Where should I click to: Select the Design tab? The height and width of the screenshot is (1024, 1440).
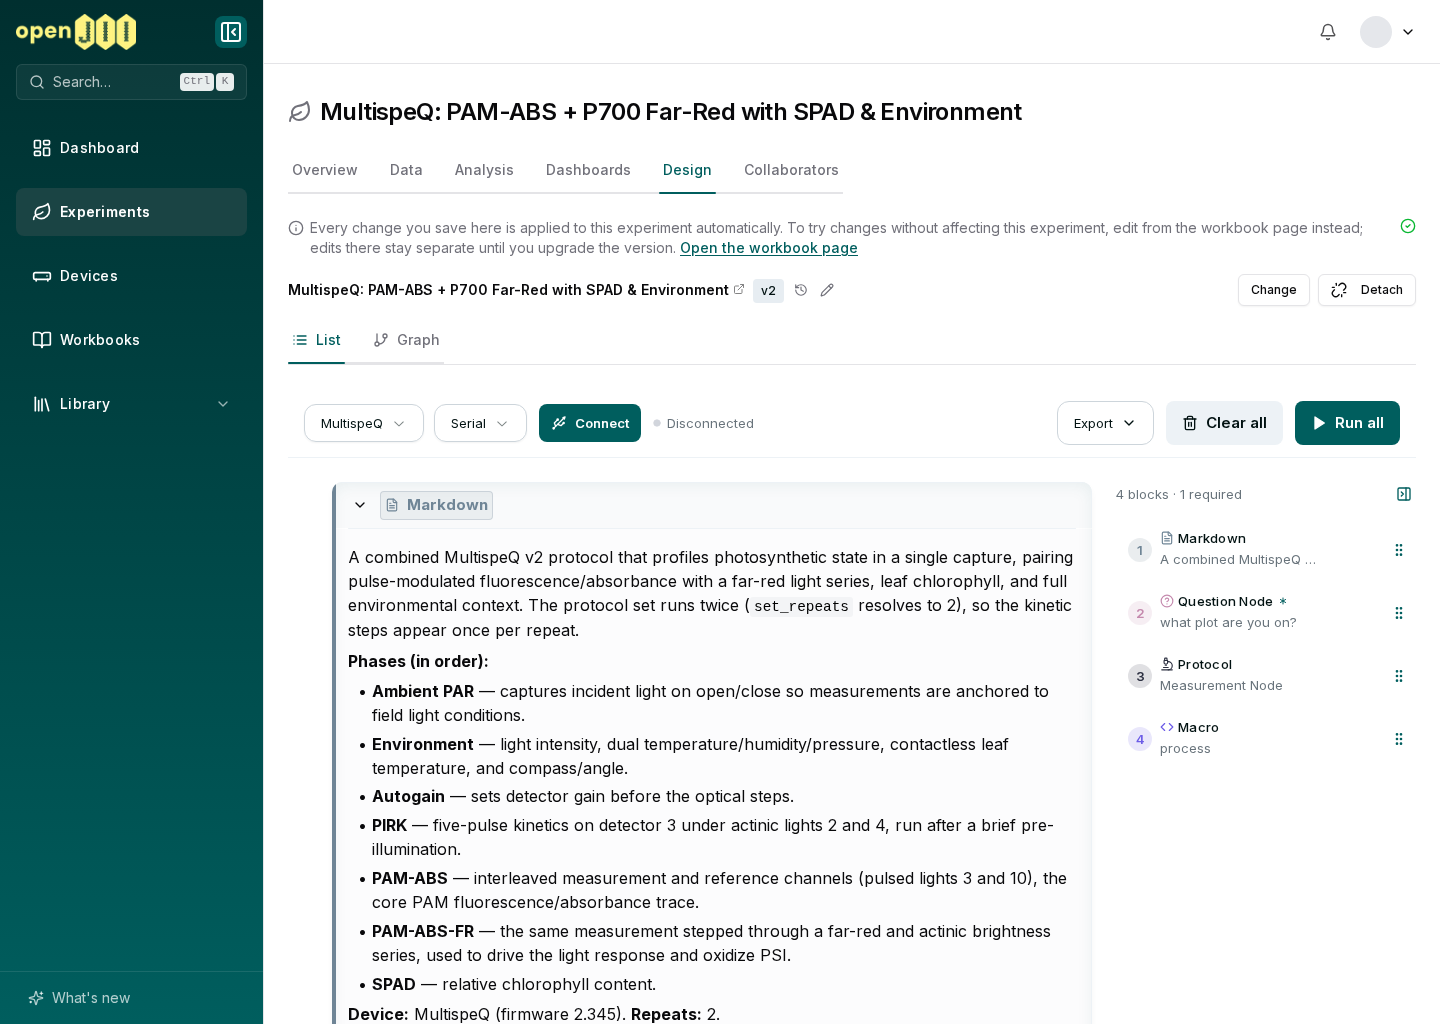click(x=687, y=170)
